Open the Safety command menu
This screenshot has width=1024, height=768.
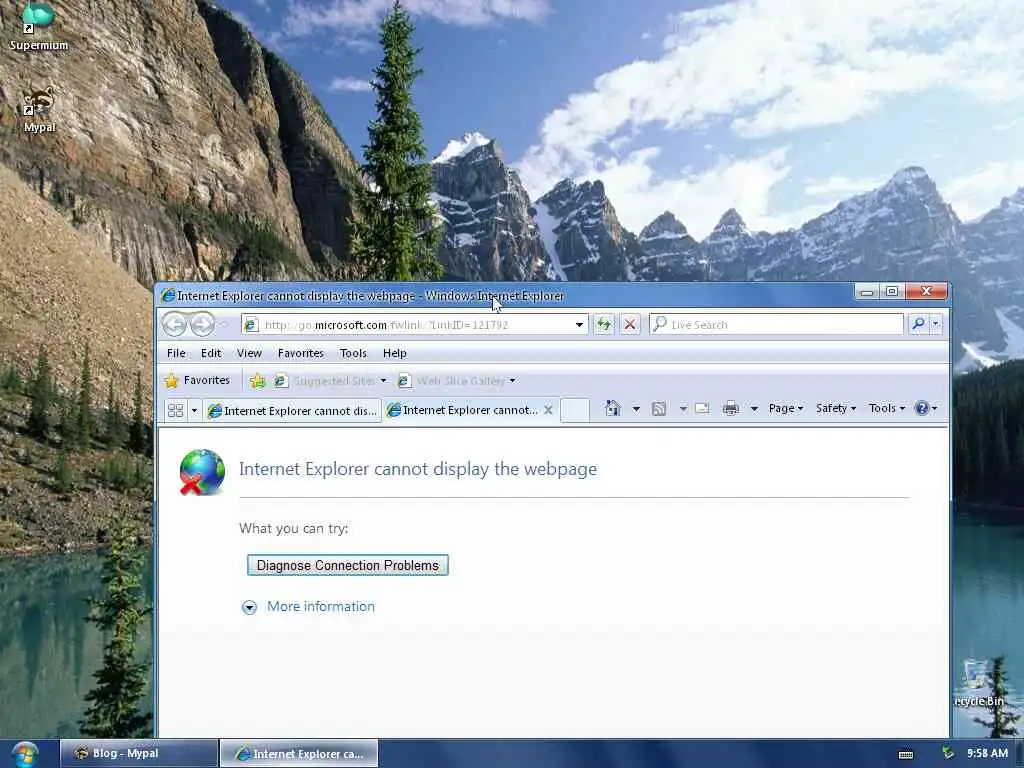(835, 408)
